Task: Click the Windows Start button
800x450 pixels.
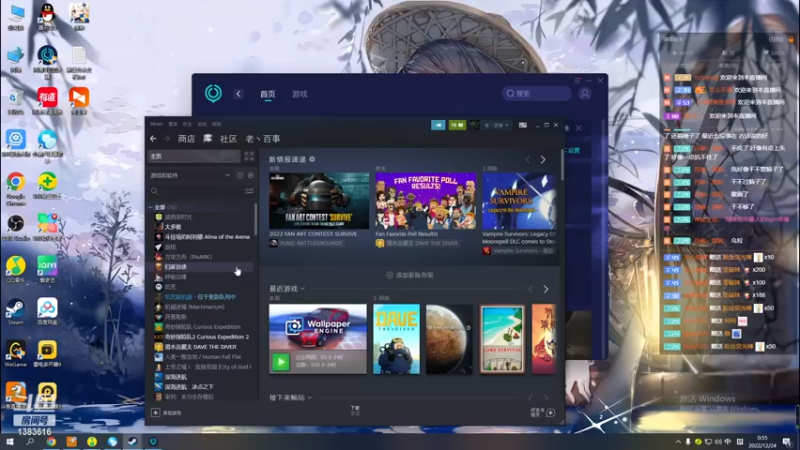Action: coord(10,442)
